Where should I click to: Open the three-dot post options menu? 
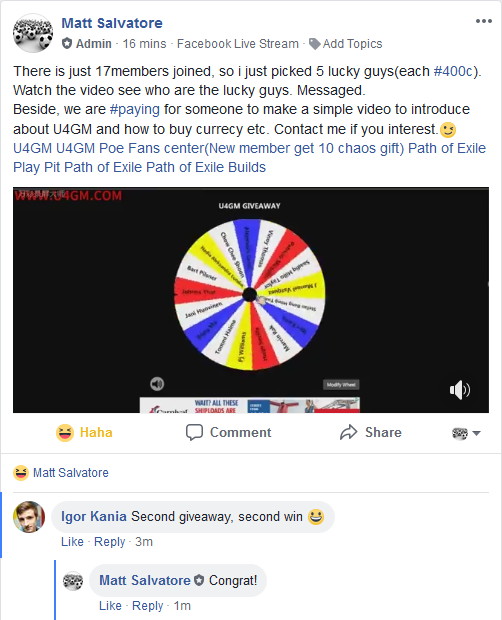coord(483,21)
